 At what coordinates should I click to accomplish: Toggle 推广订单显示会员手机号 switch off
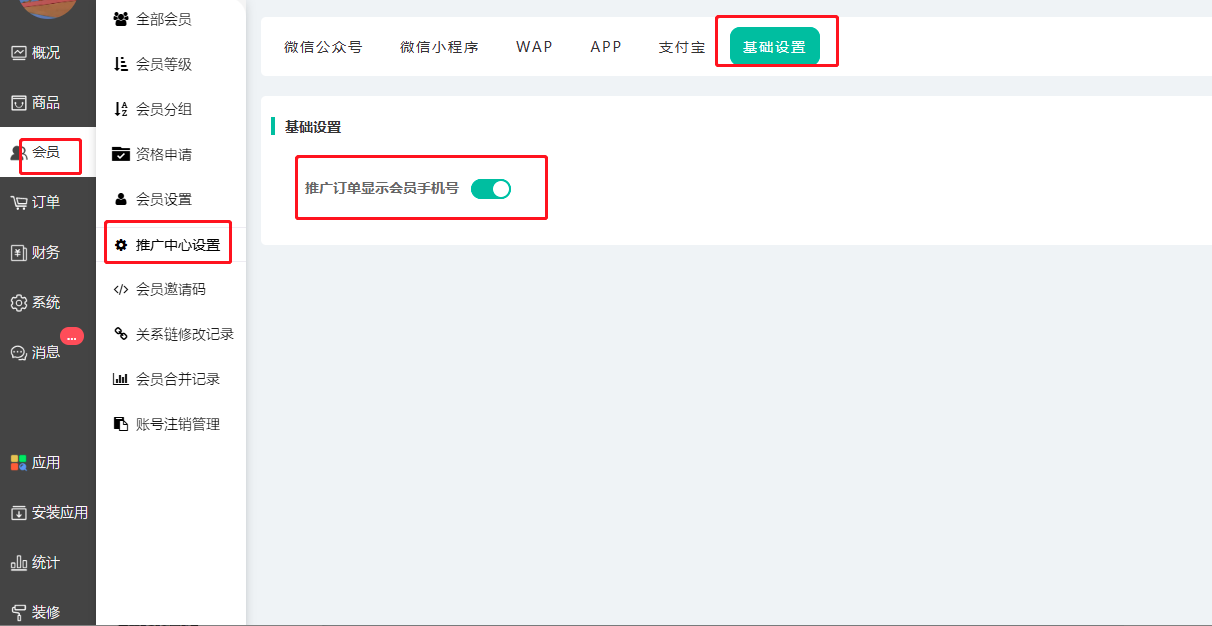tap(491, 188)
